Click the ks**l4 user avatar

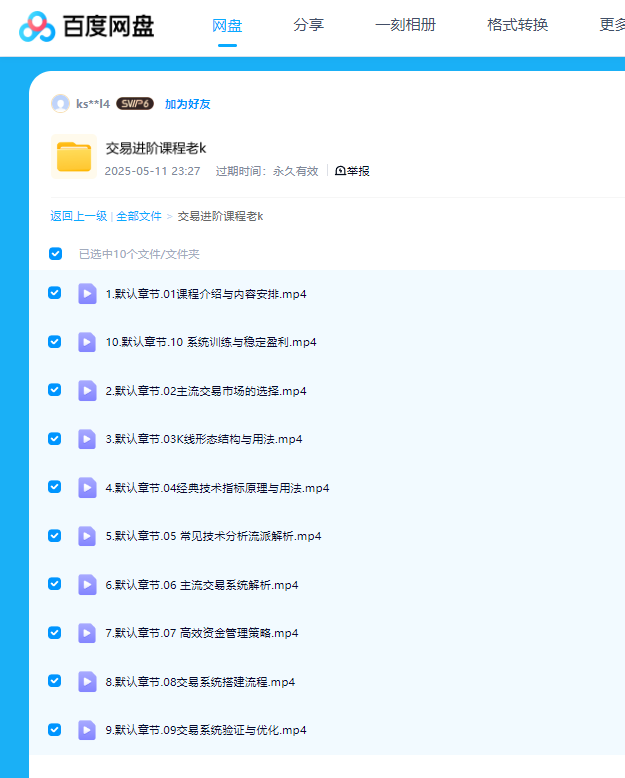click(60, 103)
